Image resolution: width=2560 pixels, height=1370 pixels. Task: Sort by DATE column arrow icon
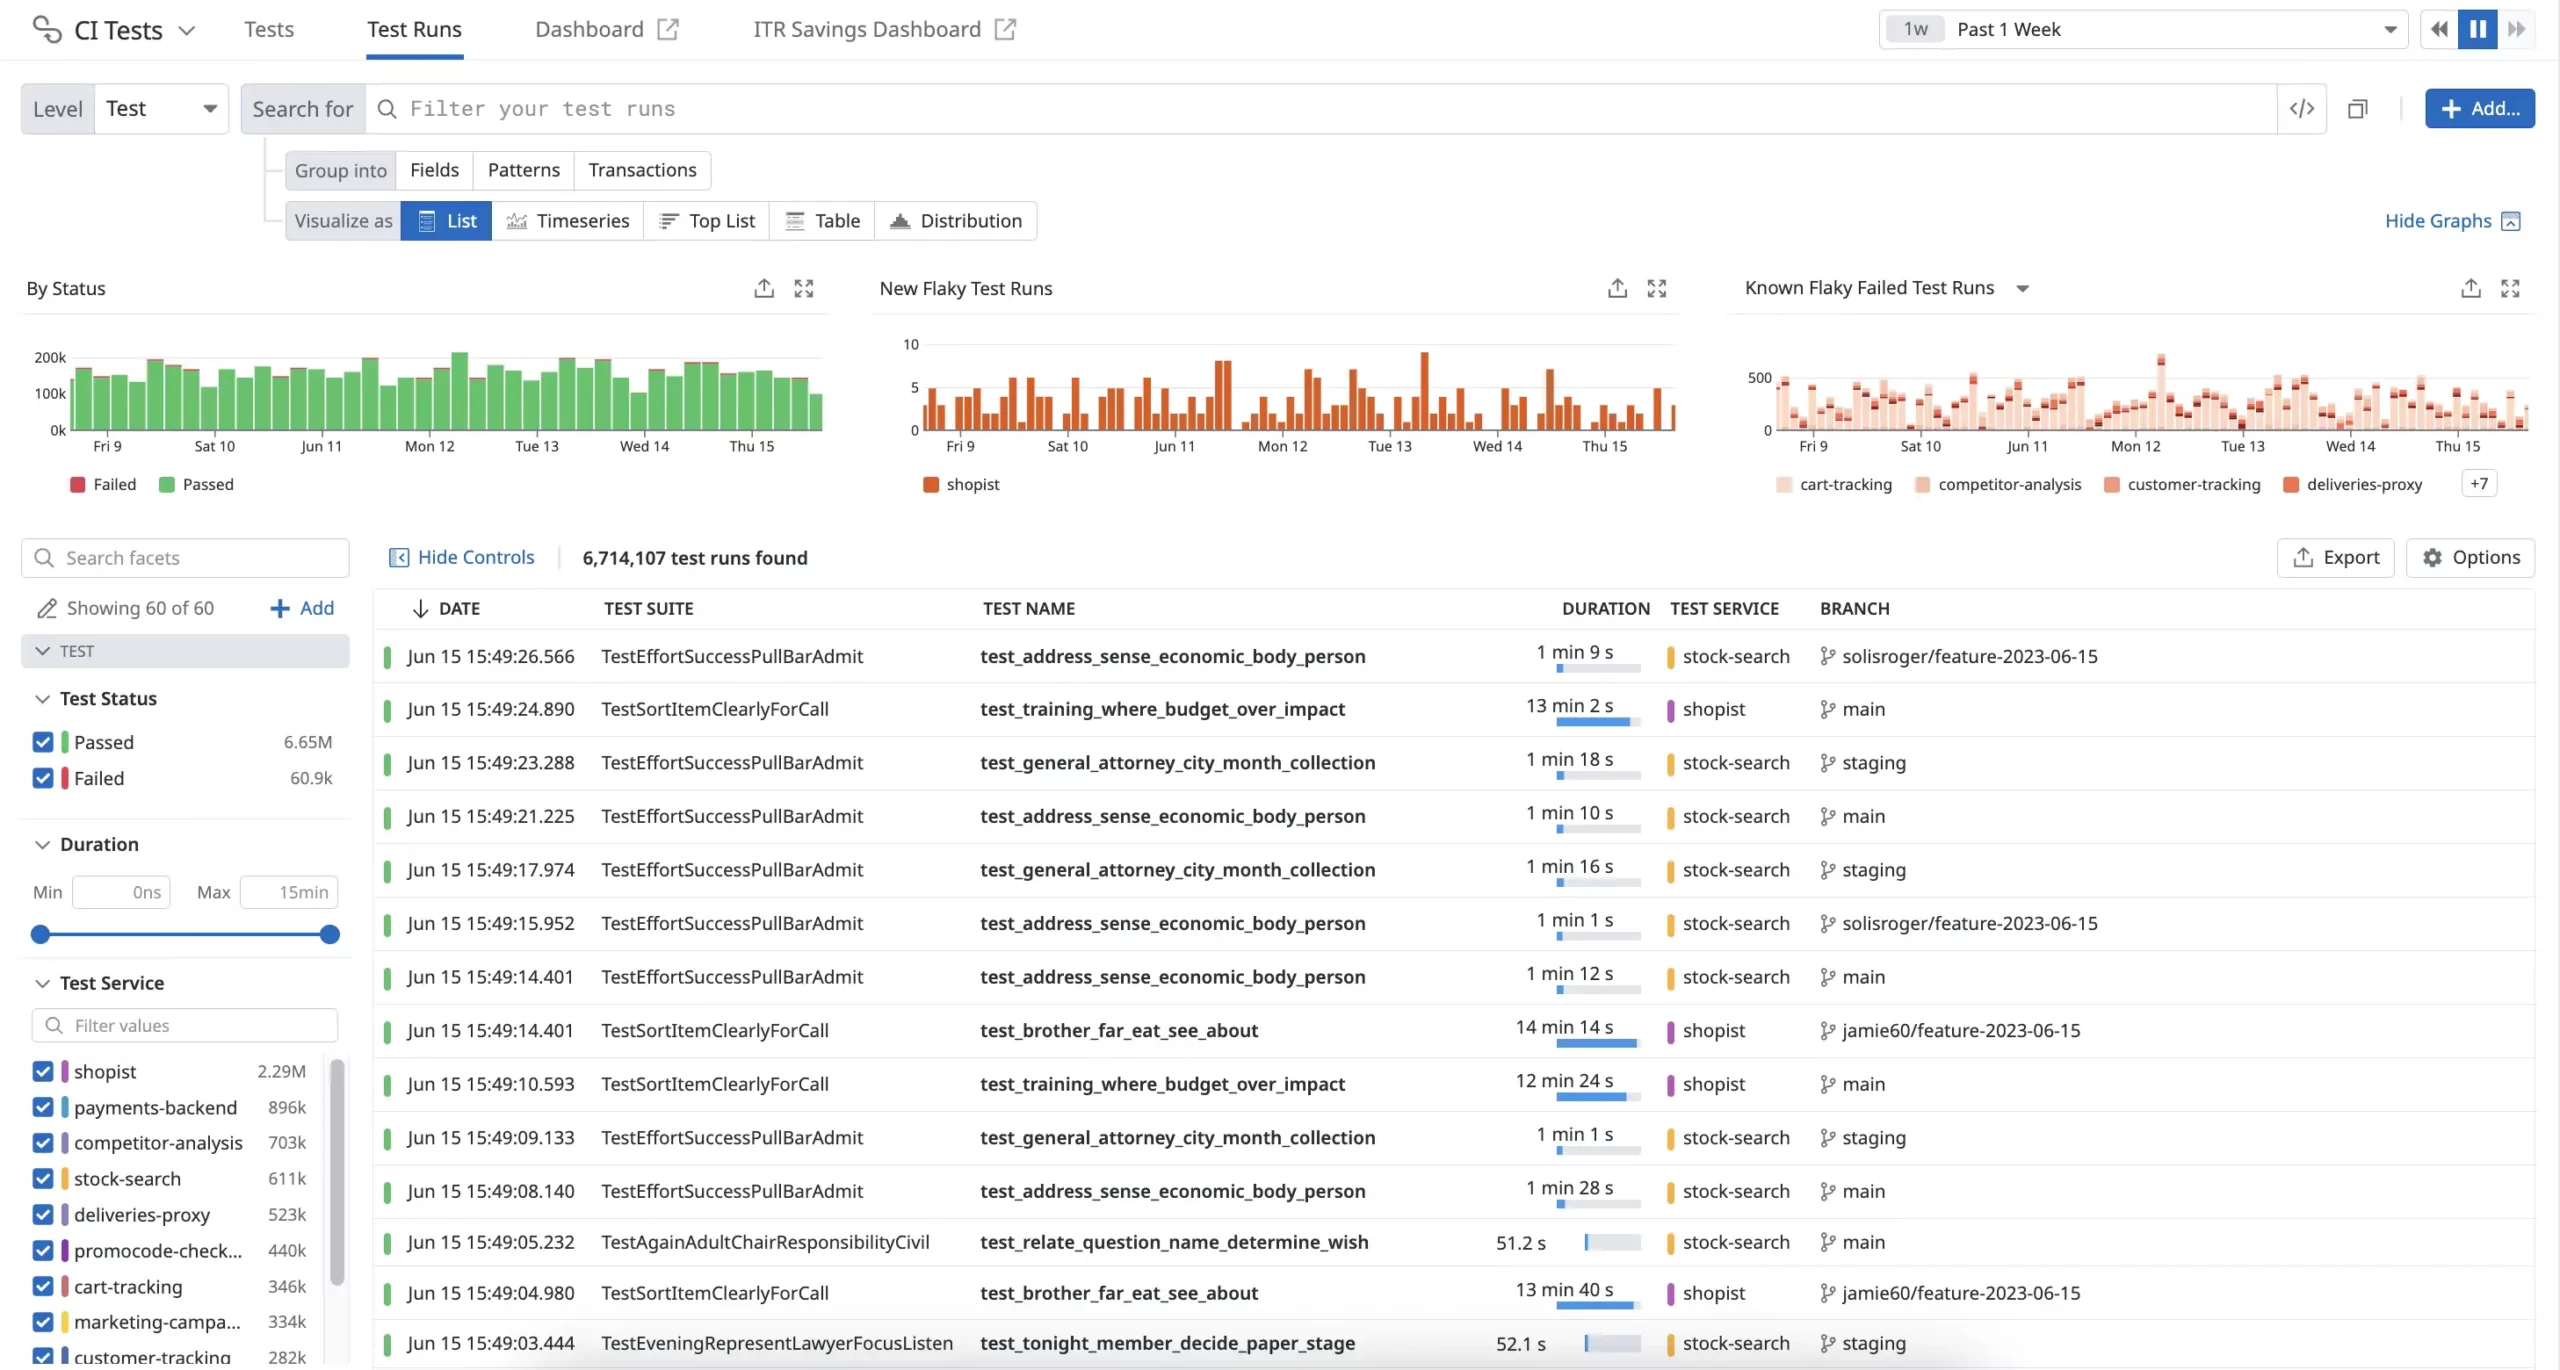420,608
